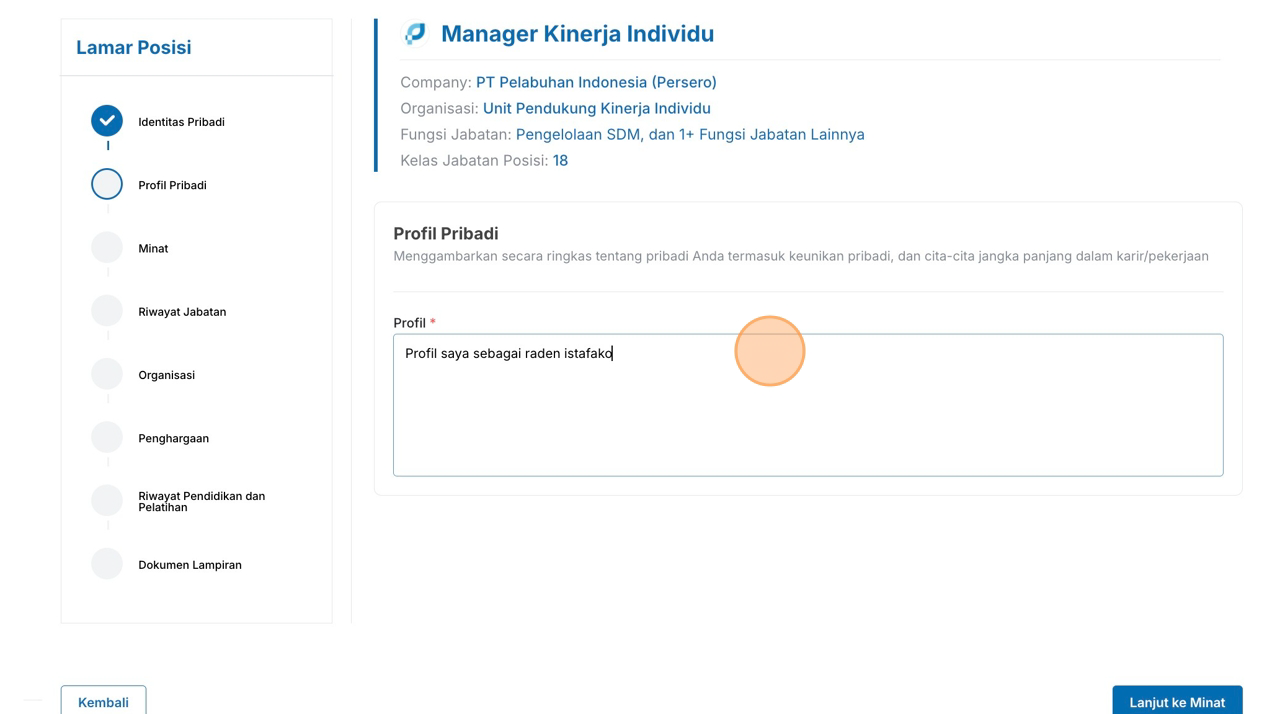The height and width of the screenshot is (714, 1280).
Task: Click the logo icon beside Manager Kinerja Individu
Action: 415,34
